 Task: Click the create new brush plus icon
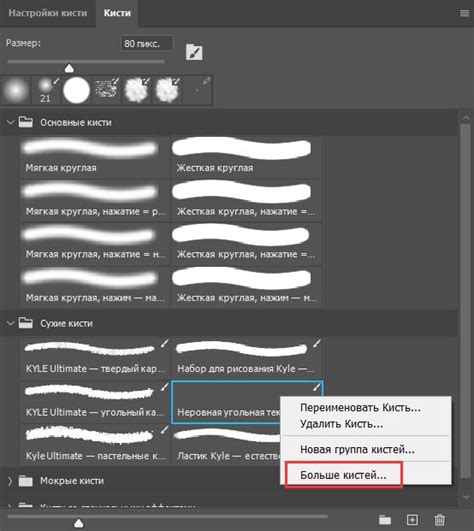412,519
